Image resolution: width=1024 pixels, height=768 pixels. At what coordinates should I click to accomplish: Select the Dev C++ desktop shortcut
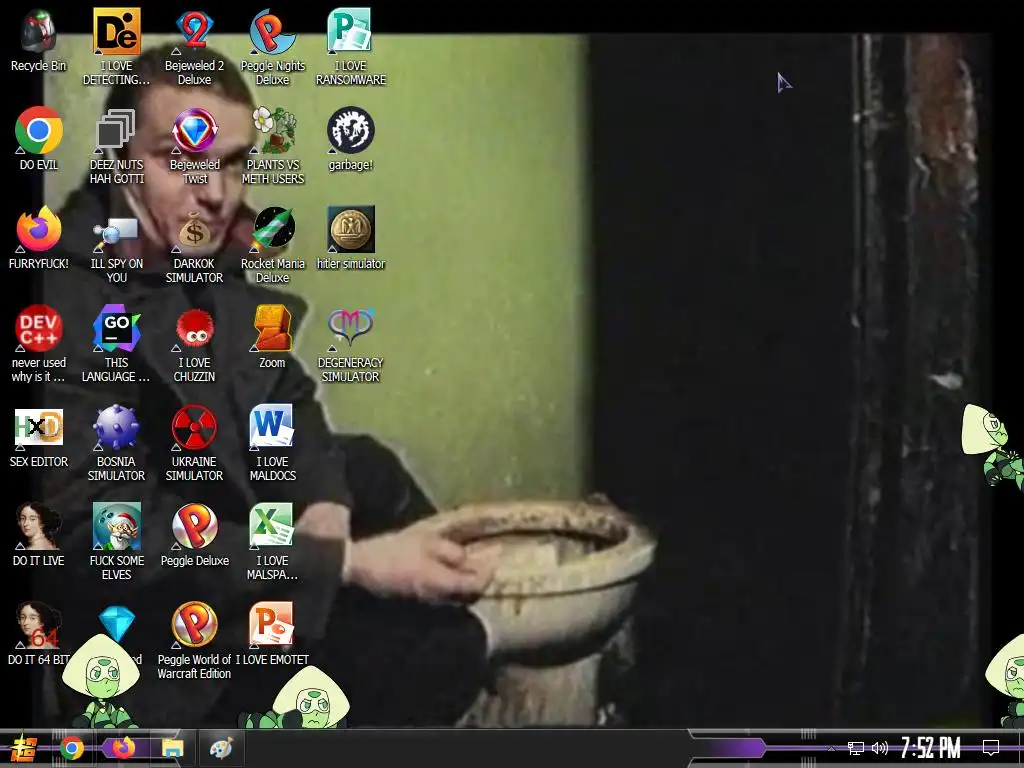pos(39,344)
